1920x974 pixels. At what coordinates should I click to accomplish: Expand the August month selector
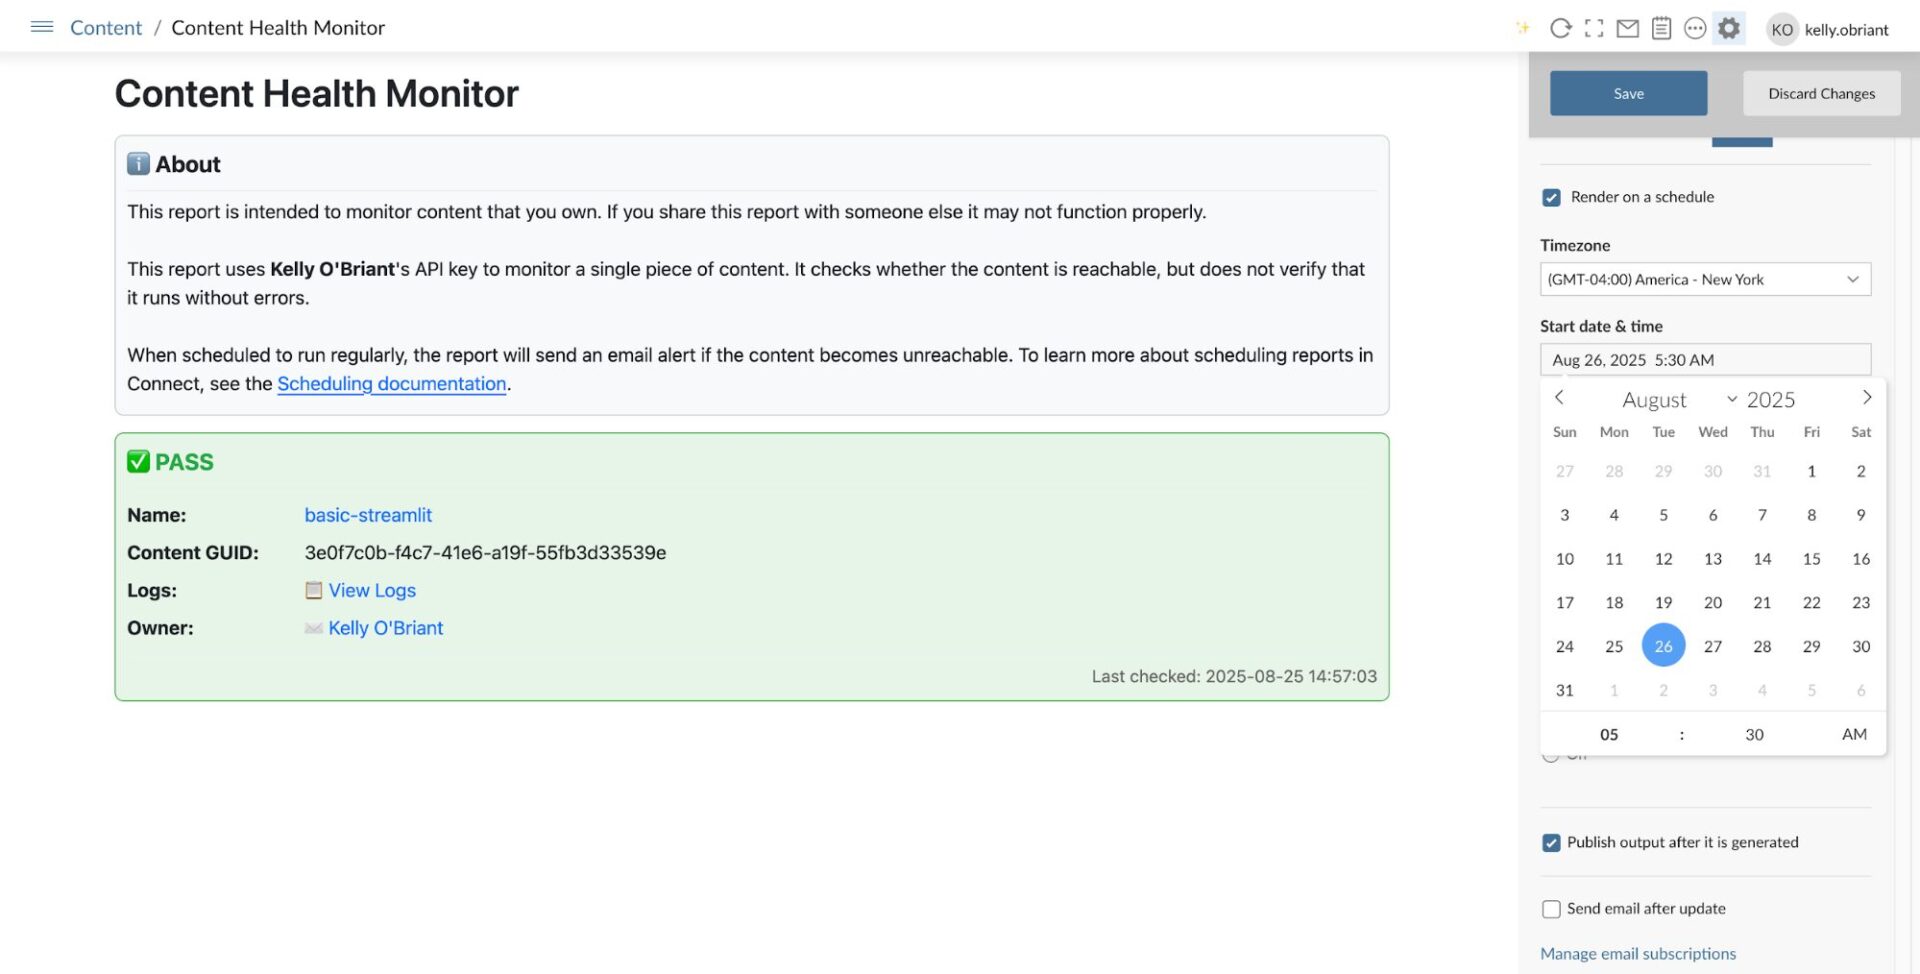point(1678,400)
